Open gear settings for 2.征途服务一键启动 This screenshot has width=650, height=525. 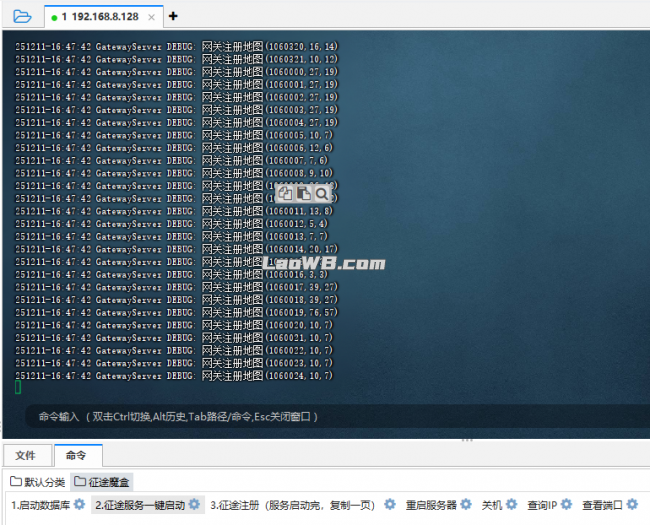click(195, 505)
